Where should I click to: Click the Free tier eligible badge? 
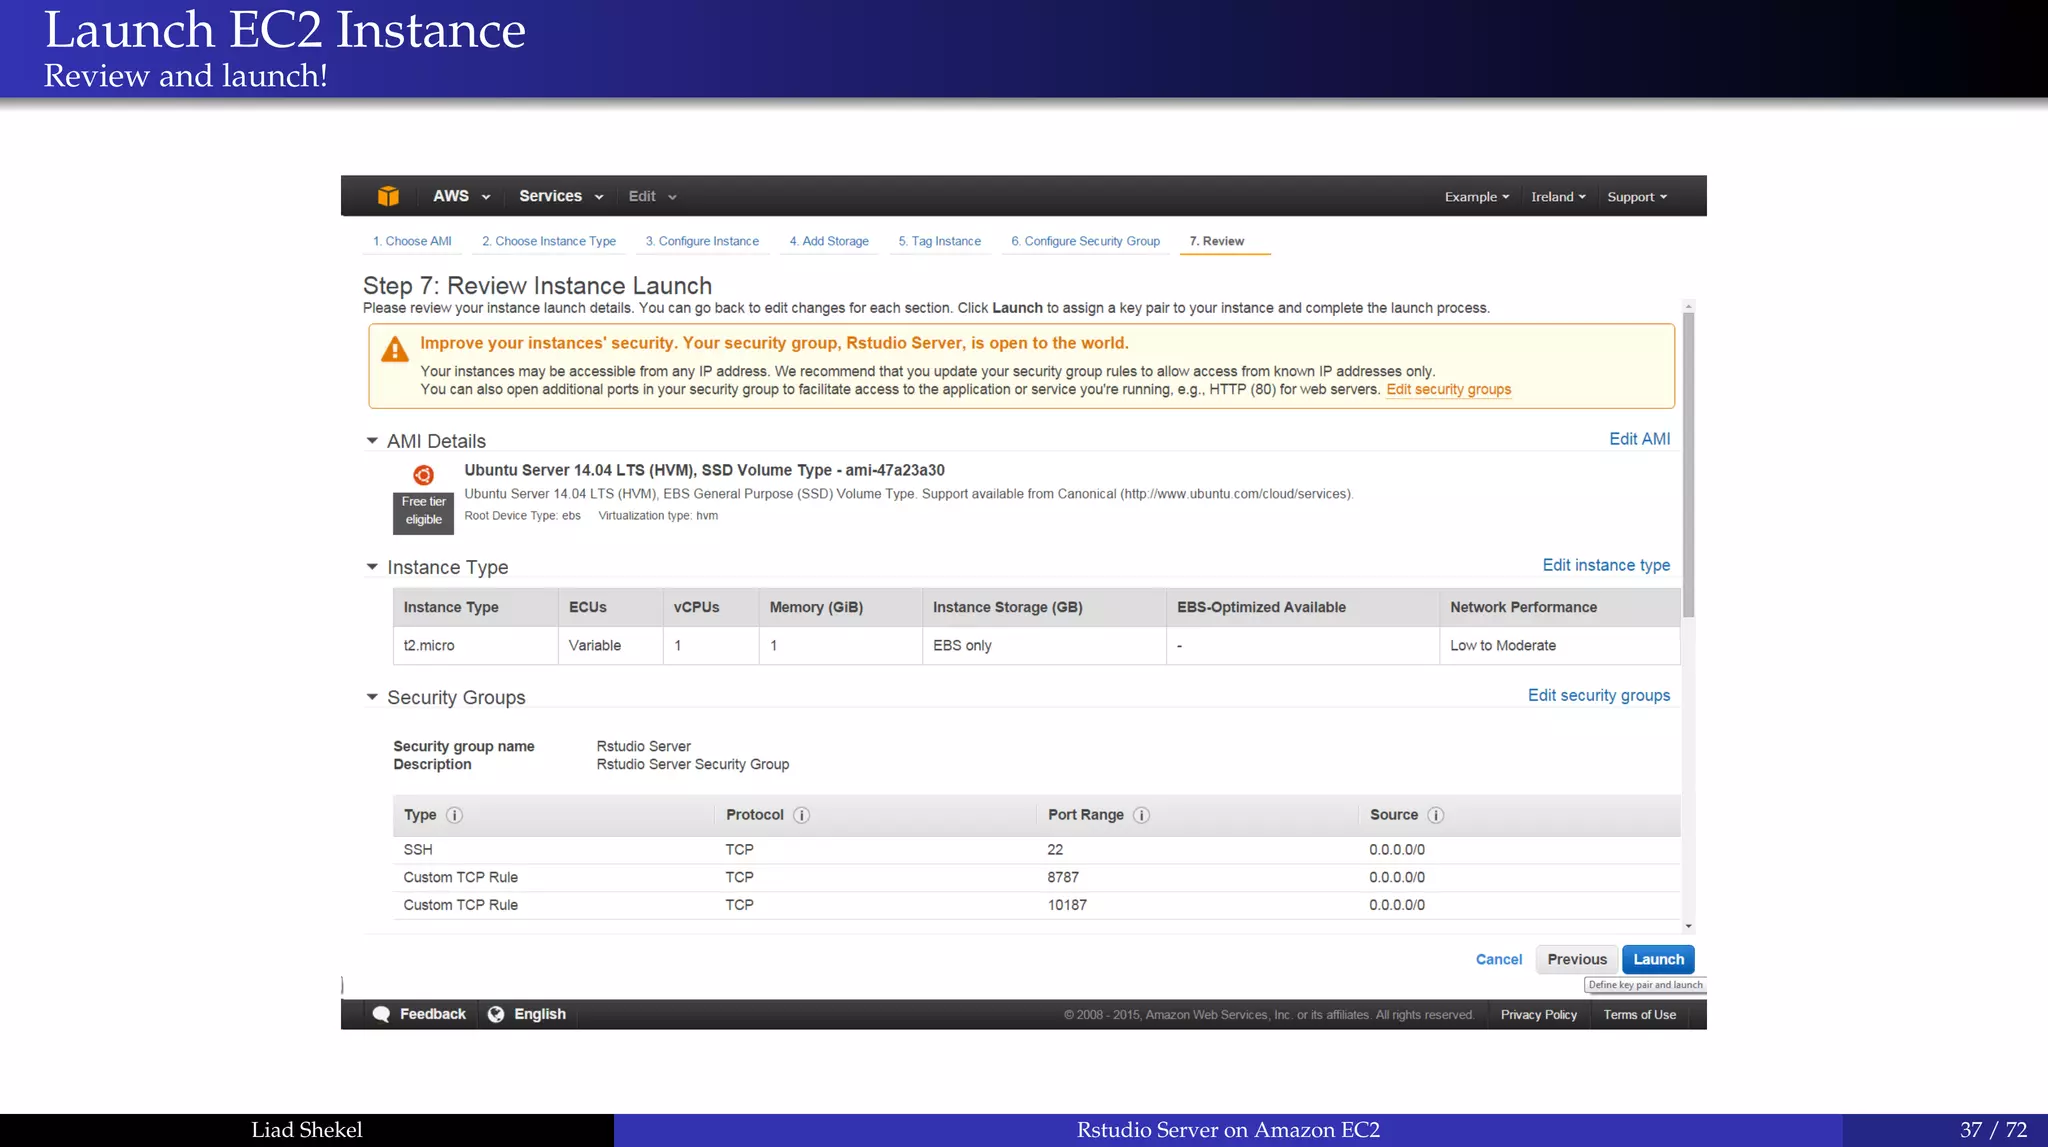click(x=423, y=512)
